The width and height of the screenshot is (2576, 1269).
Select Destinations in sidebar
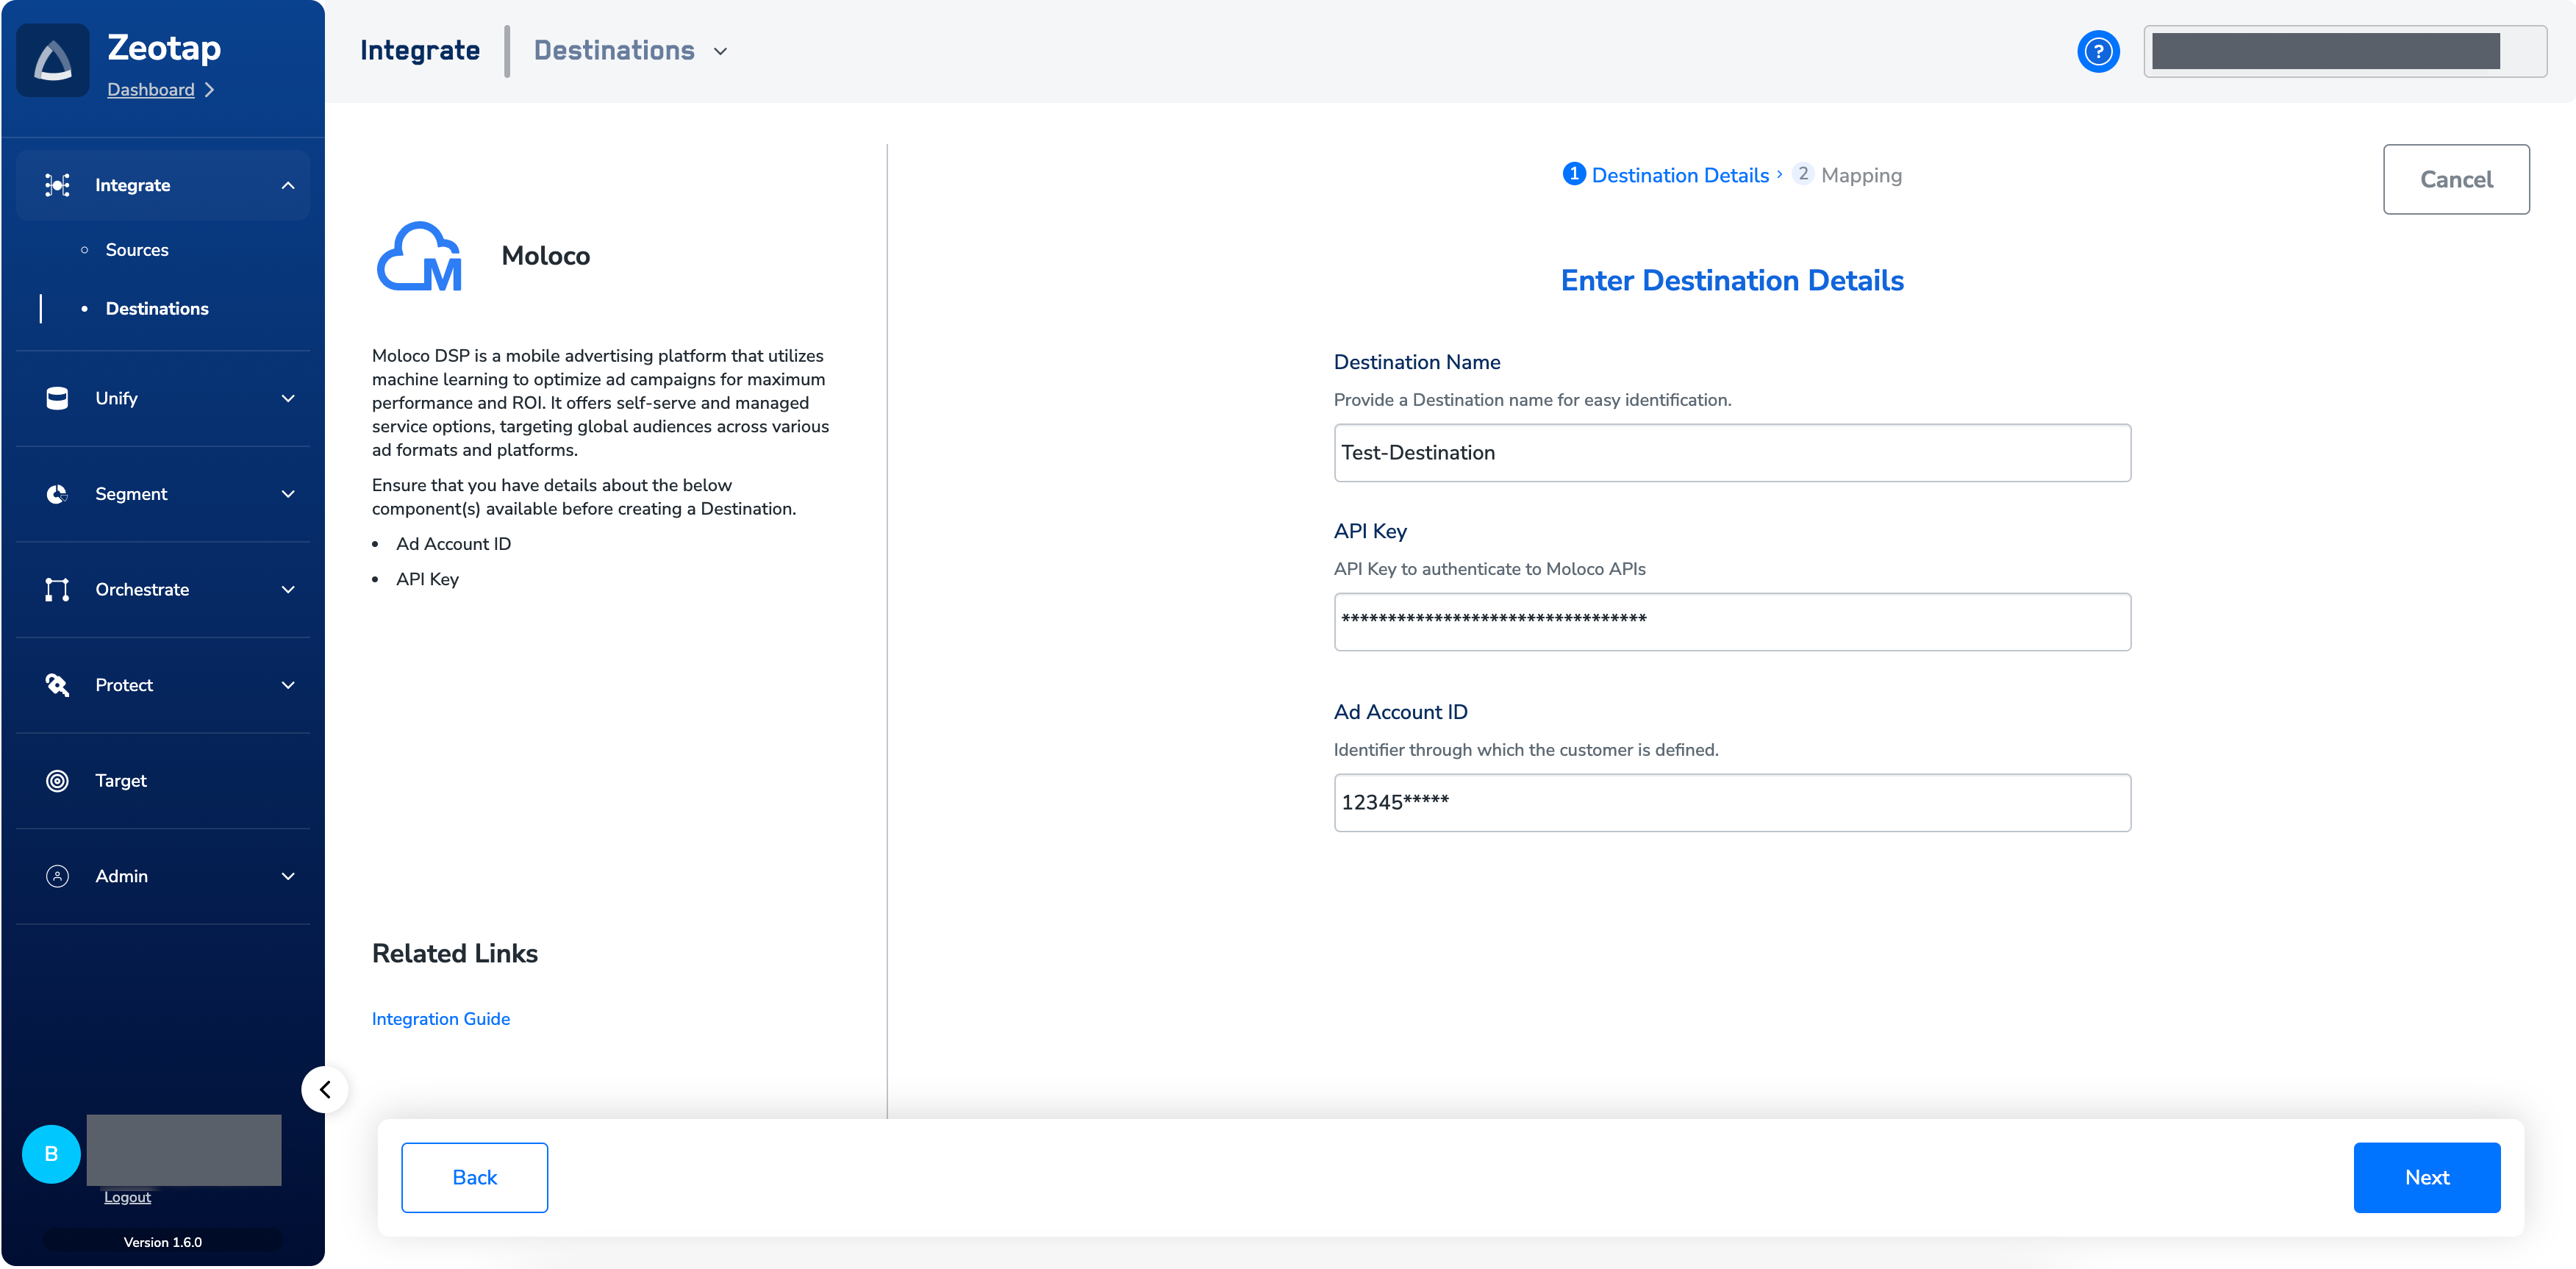point(157,309)
